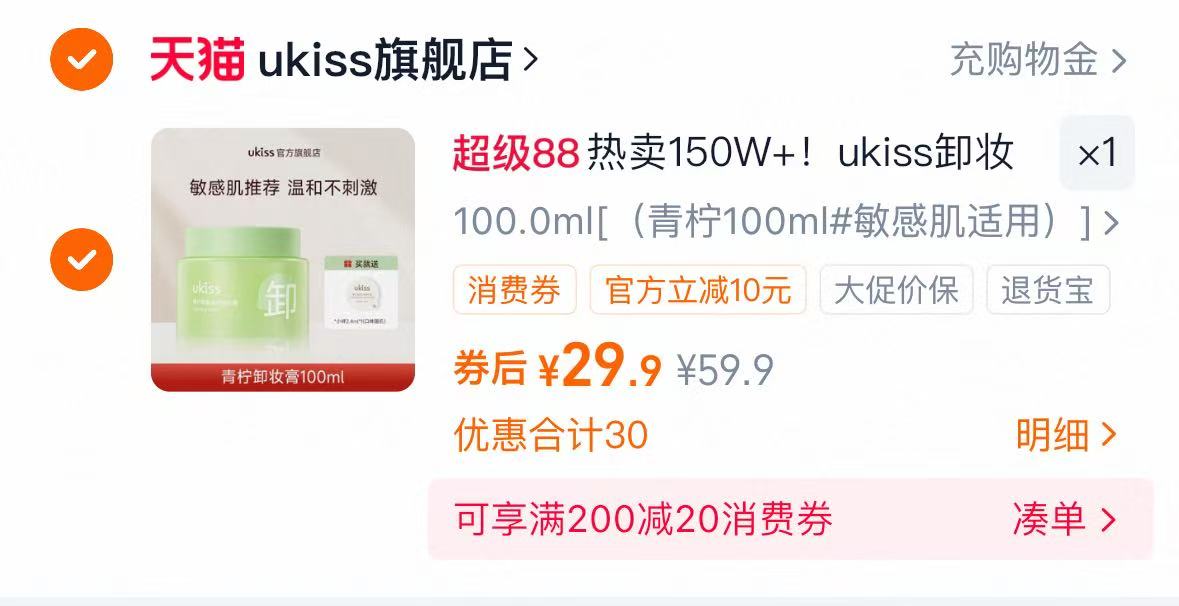View the 券后 ¥29.9 price
This screenshot has width=1179, height=606.
click(x=557, y=365)
